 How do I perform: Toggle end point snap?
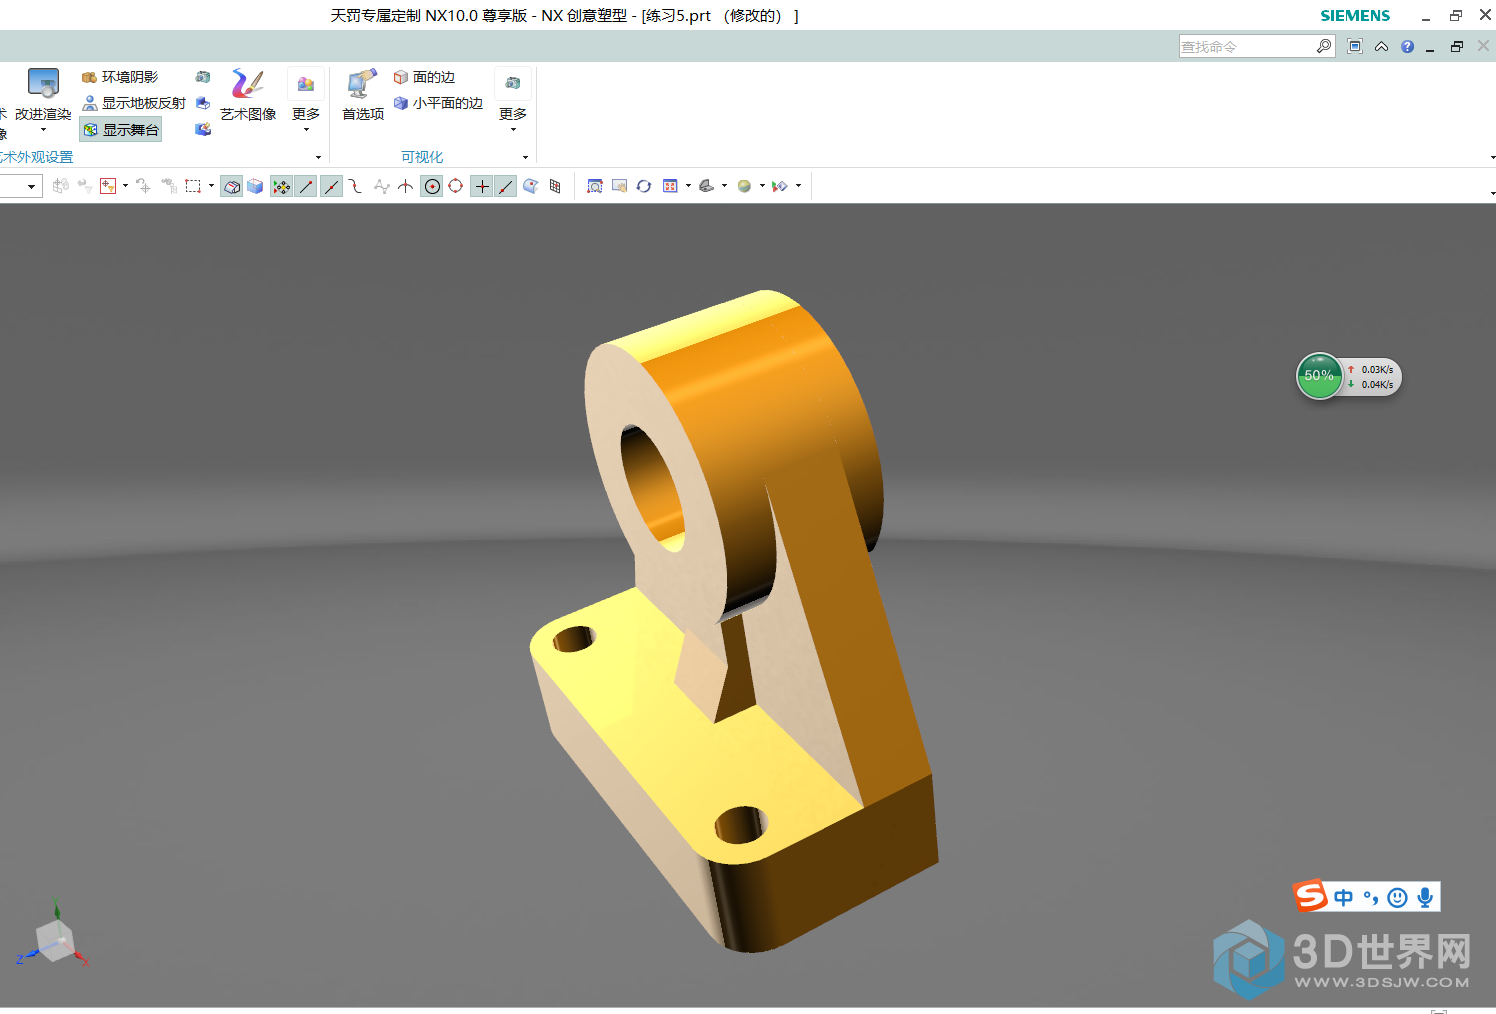[x=307, y=186]
